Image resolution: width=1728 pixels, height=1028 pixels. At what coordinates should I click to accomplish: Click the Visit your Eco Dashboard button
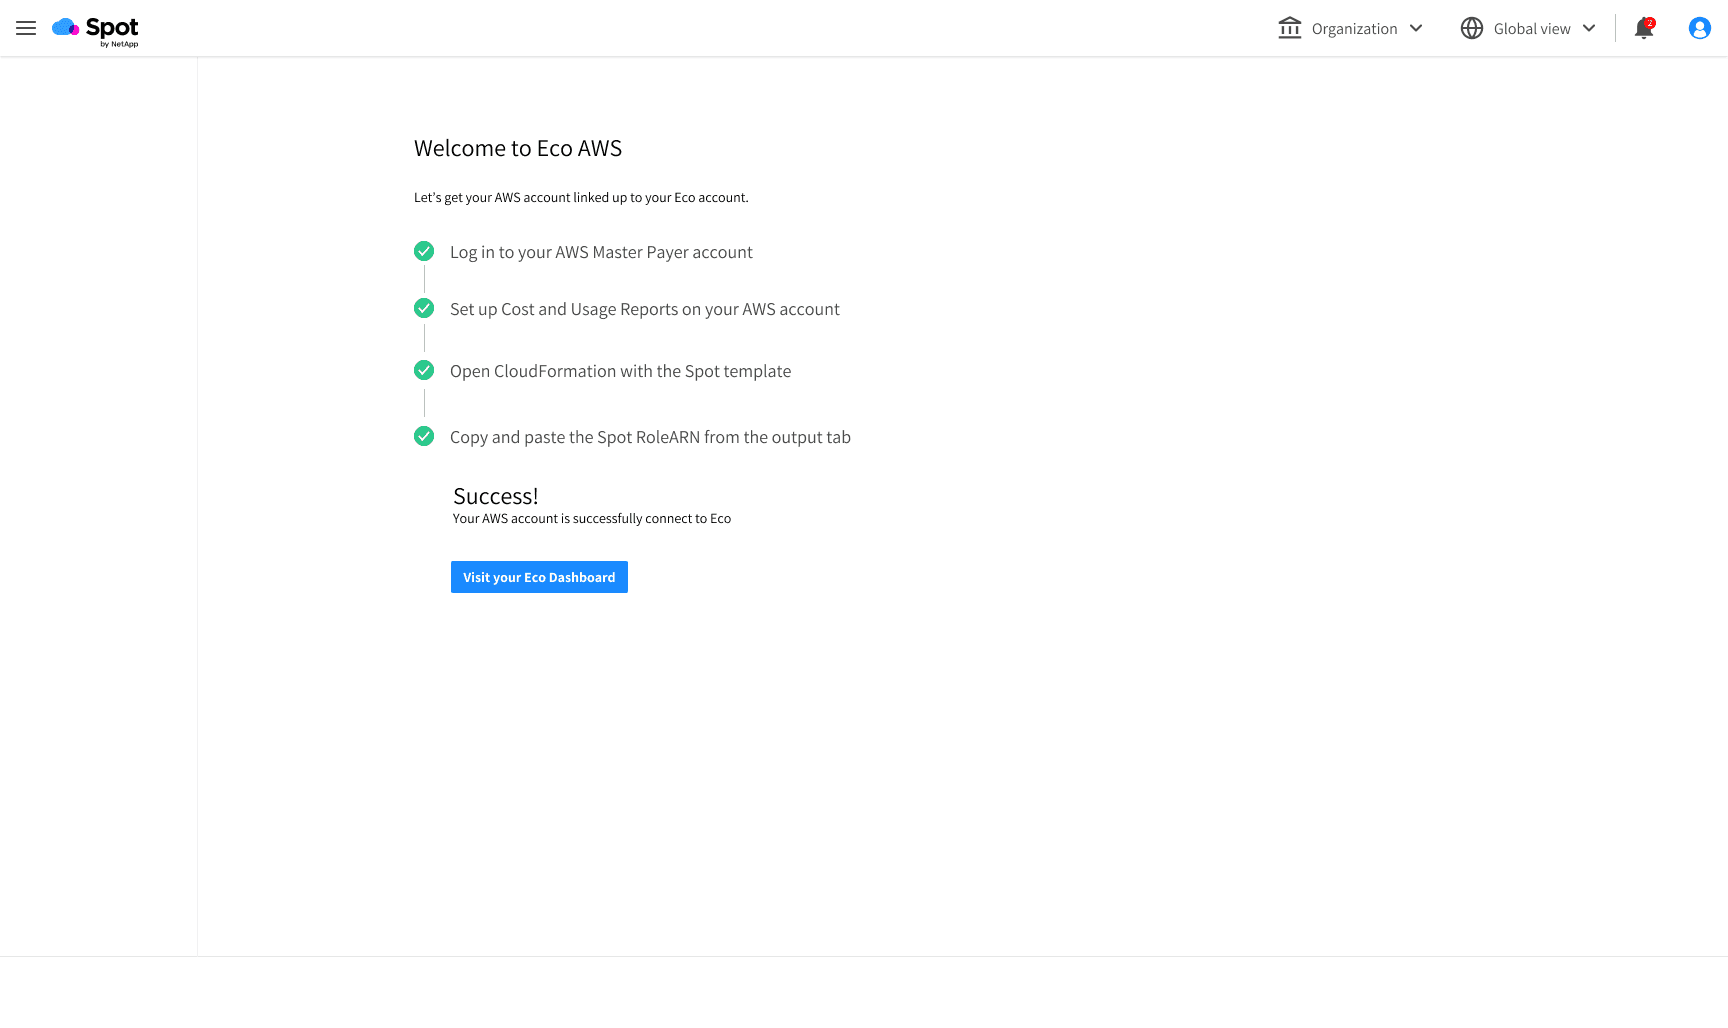539,577
